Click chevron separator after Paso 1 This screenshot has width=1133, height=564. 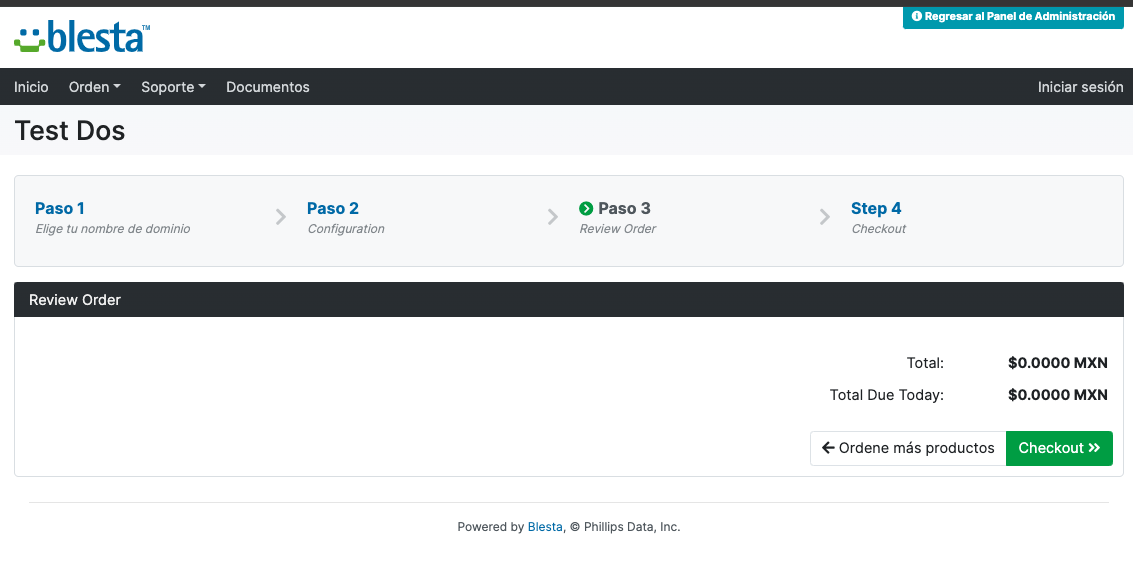(x=281, y=217)
